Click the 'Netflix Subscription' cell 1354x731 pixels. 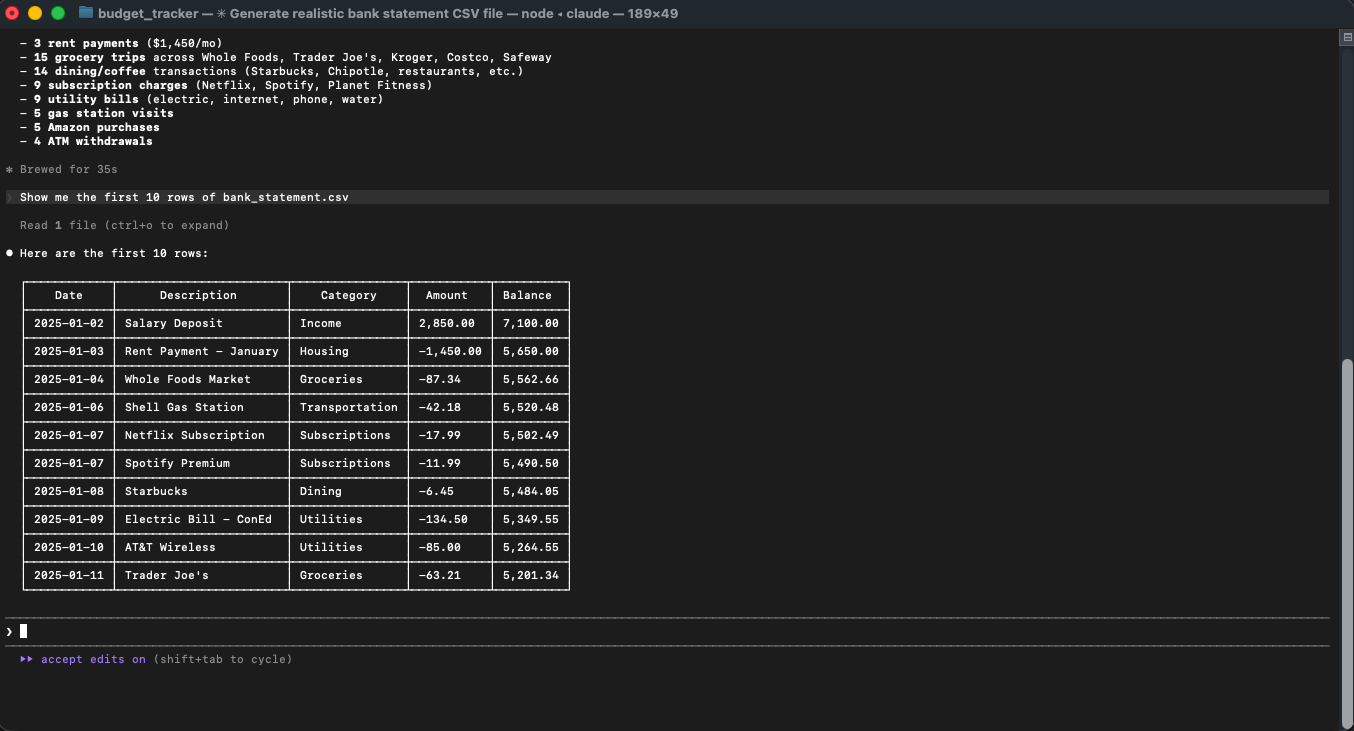coord(195,435)
